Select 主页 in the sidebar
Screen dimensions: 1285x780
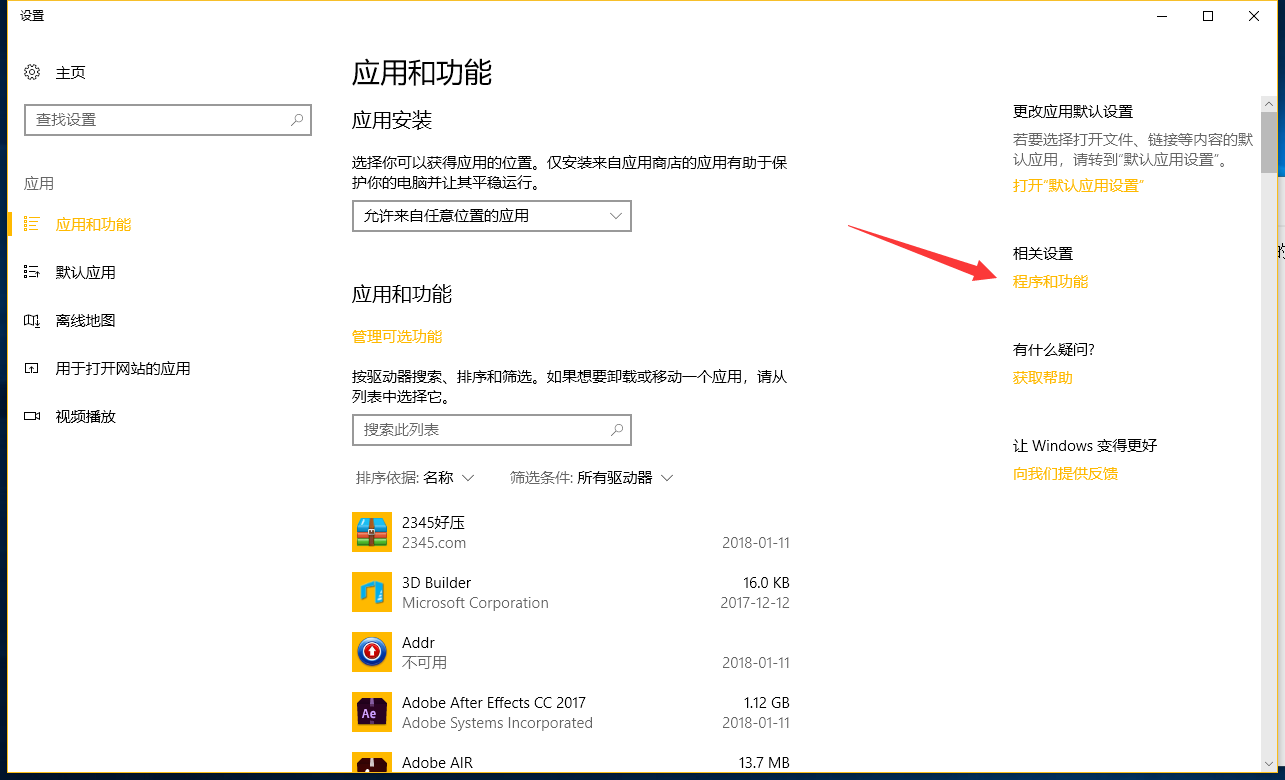pos(71,72)
